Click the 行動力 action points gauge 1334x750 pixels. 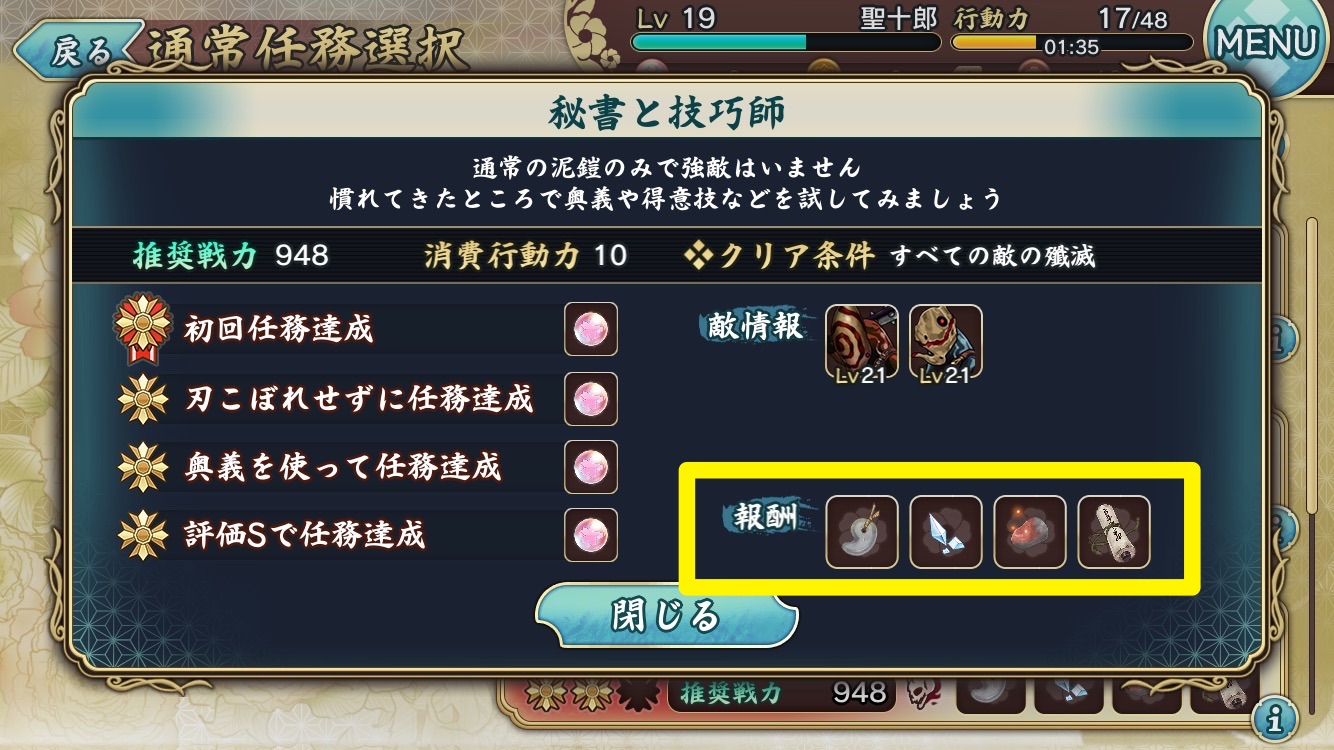click(1072, 43)
